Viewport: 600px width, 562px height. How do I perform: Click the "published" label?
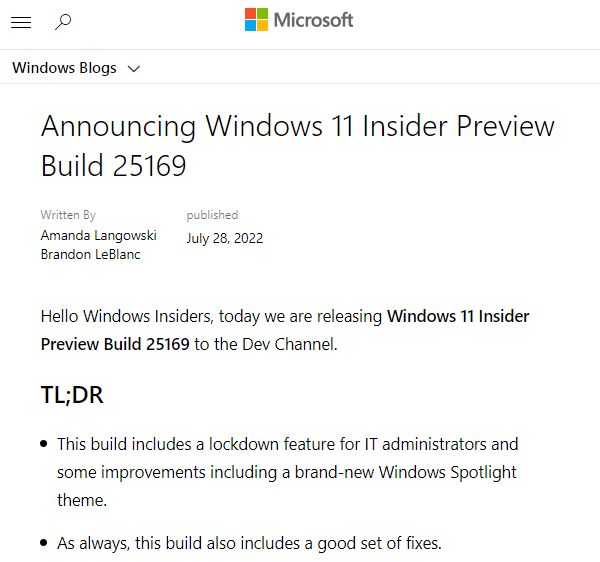[212, 215]
